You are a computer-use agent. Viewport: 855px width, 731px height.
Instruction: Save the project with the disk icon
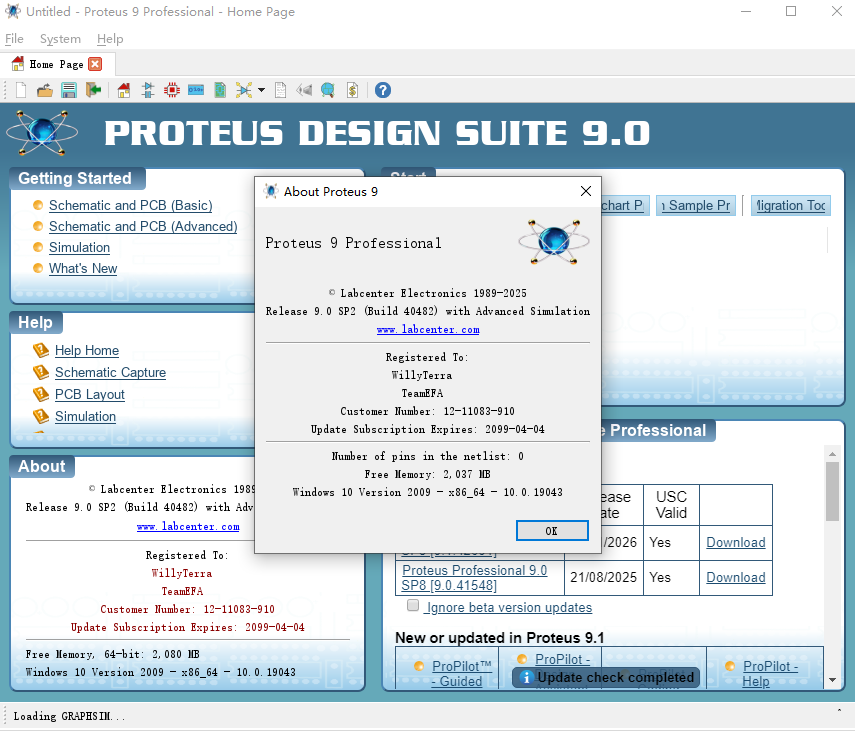tap(69, 90)
